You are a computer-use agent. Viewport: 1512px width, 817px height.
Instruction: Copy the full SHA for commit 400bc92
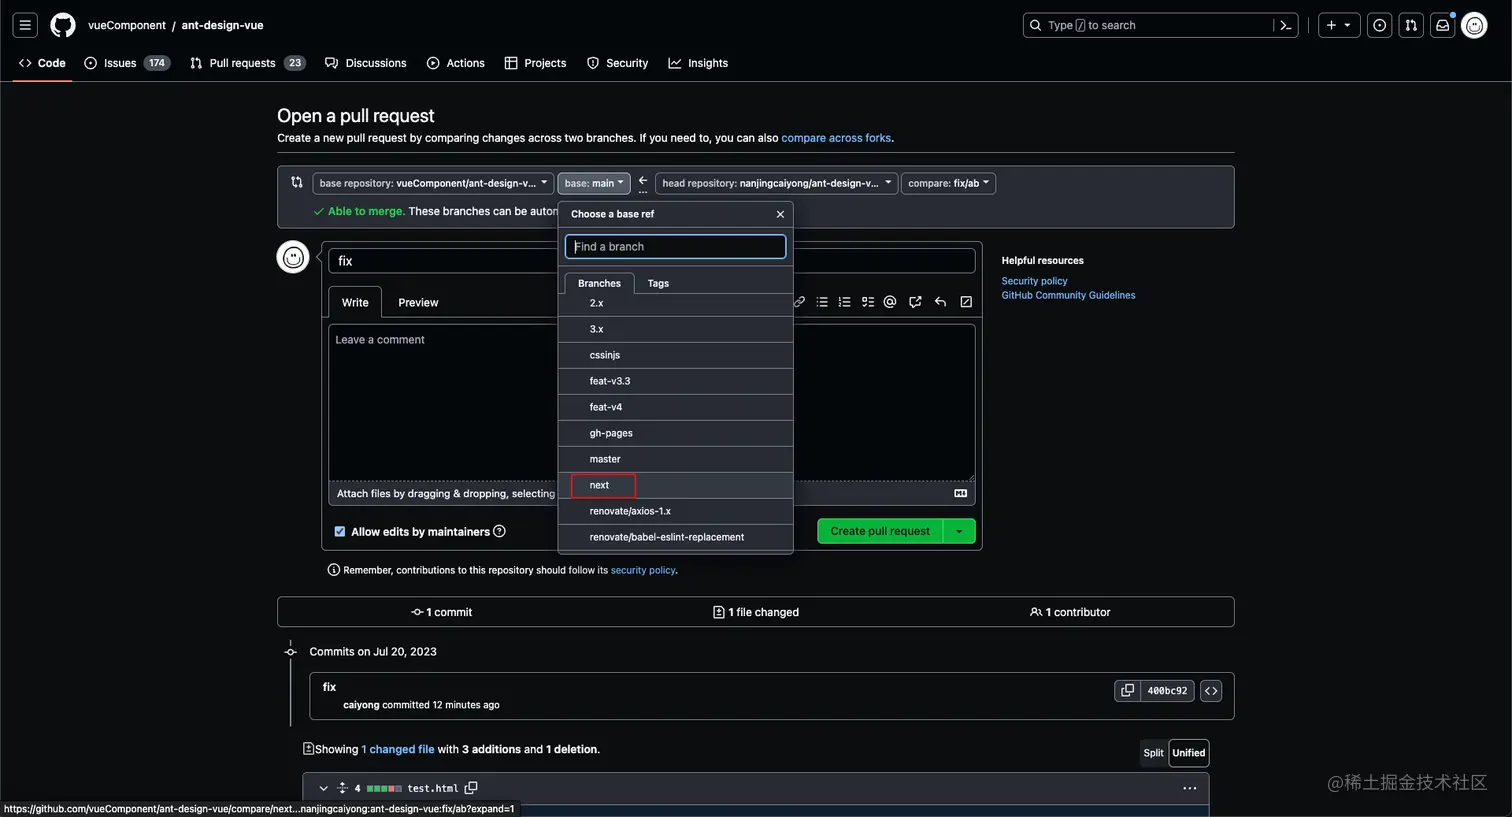(1127, 690)
